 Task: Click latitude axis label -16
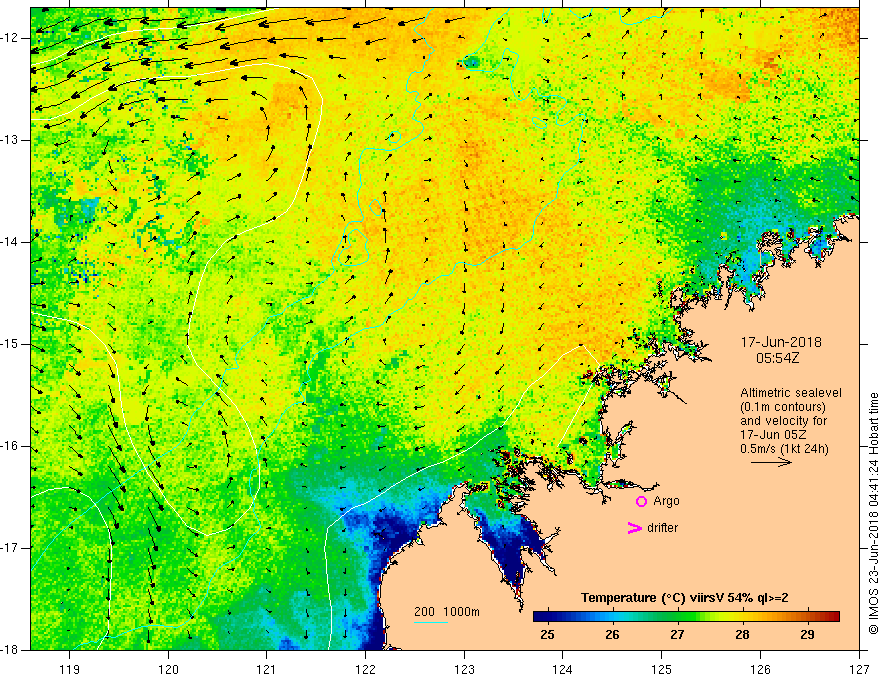[10, 446]
